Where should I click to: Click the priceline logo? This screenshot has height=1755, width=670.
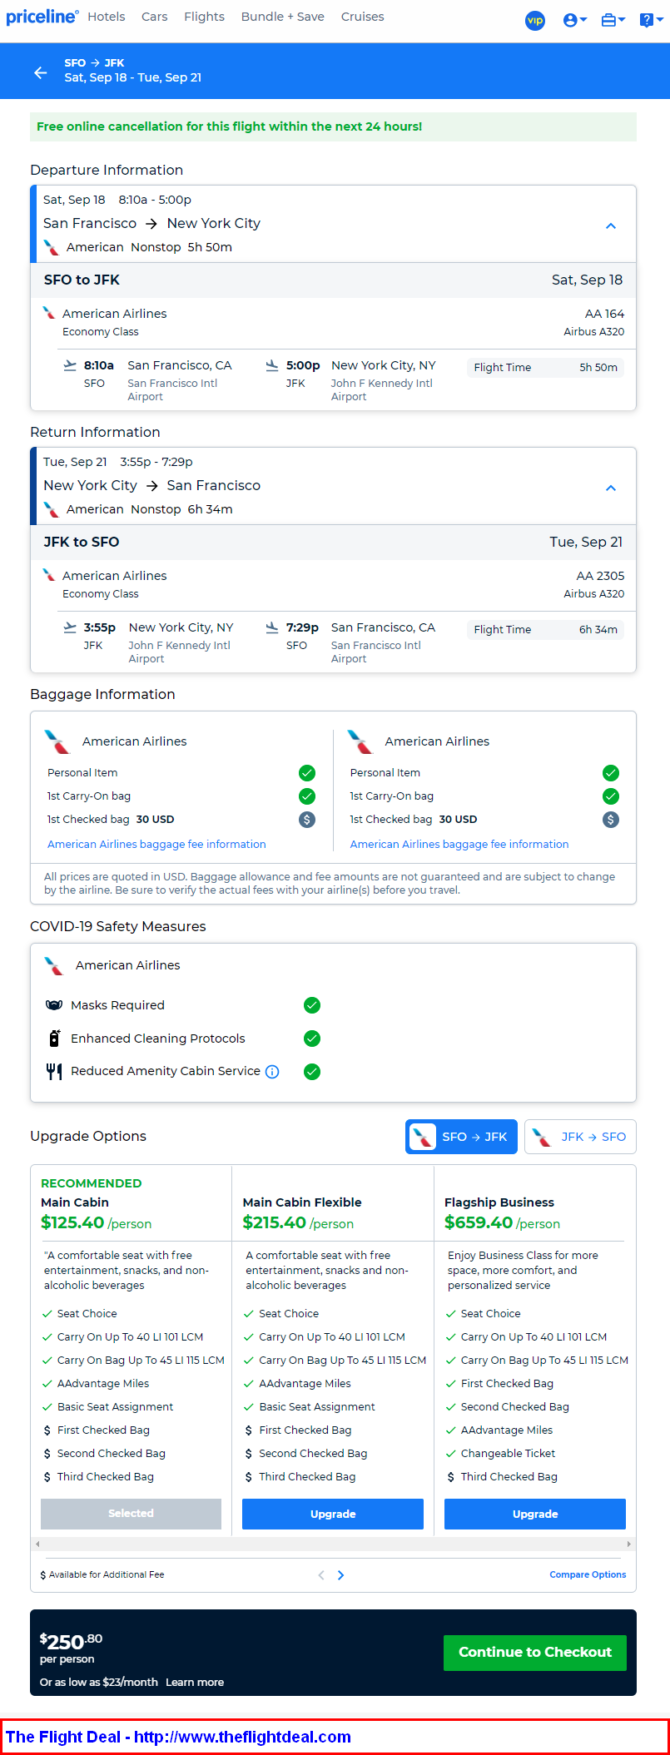(42, 17)
